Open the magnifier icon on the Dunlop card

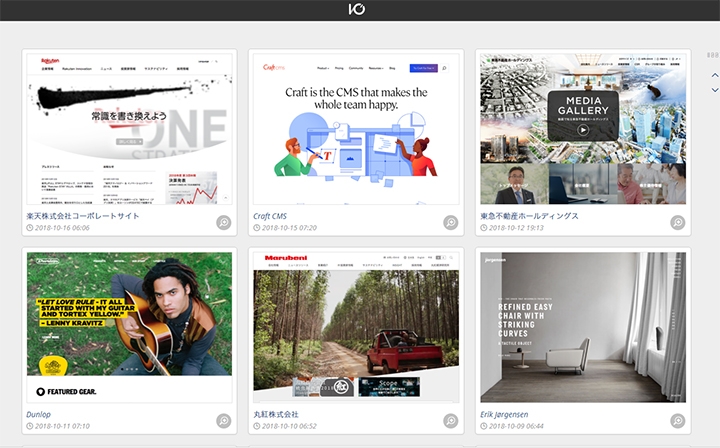coord(224,420)
